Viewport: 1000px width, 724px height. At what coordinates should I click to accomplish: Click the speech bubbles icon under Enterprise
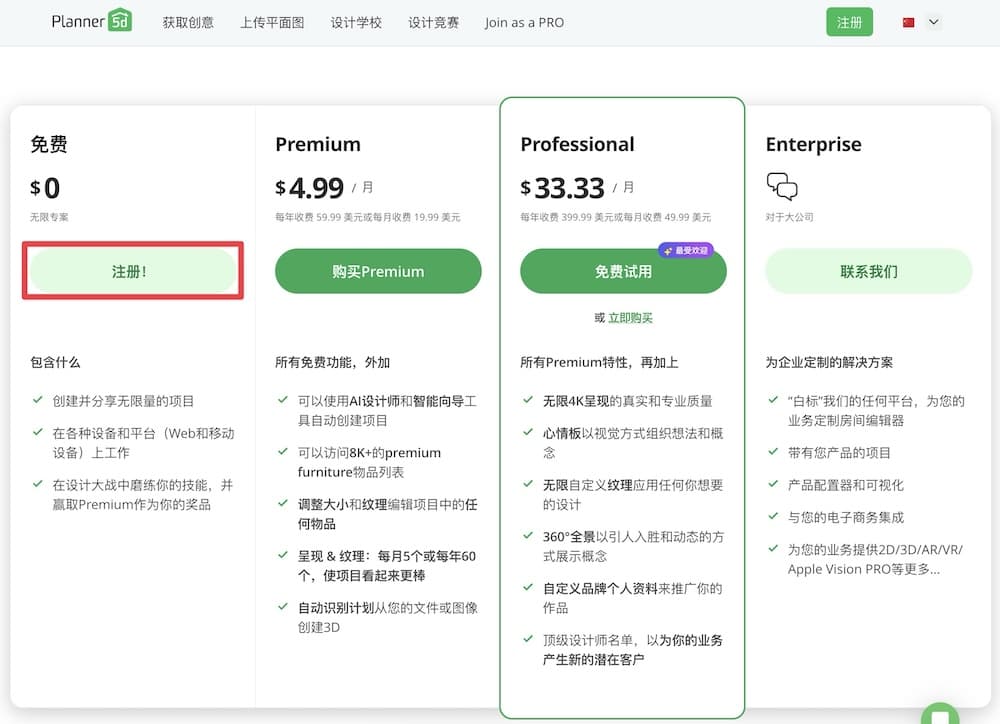[x=781, y=185]
